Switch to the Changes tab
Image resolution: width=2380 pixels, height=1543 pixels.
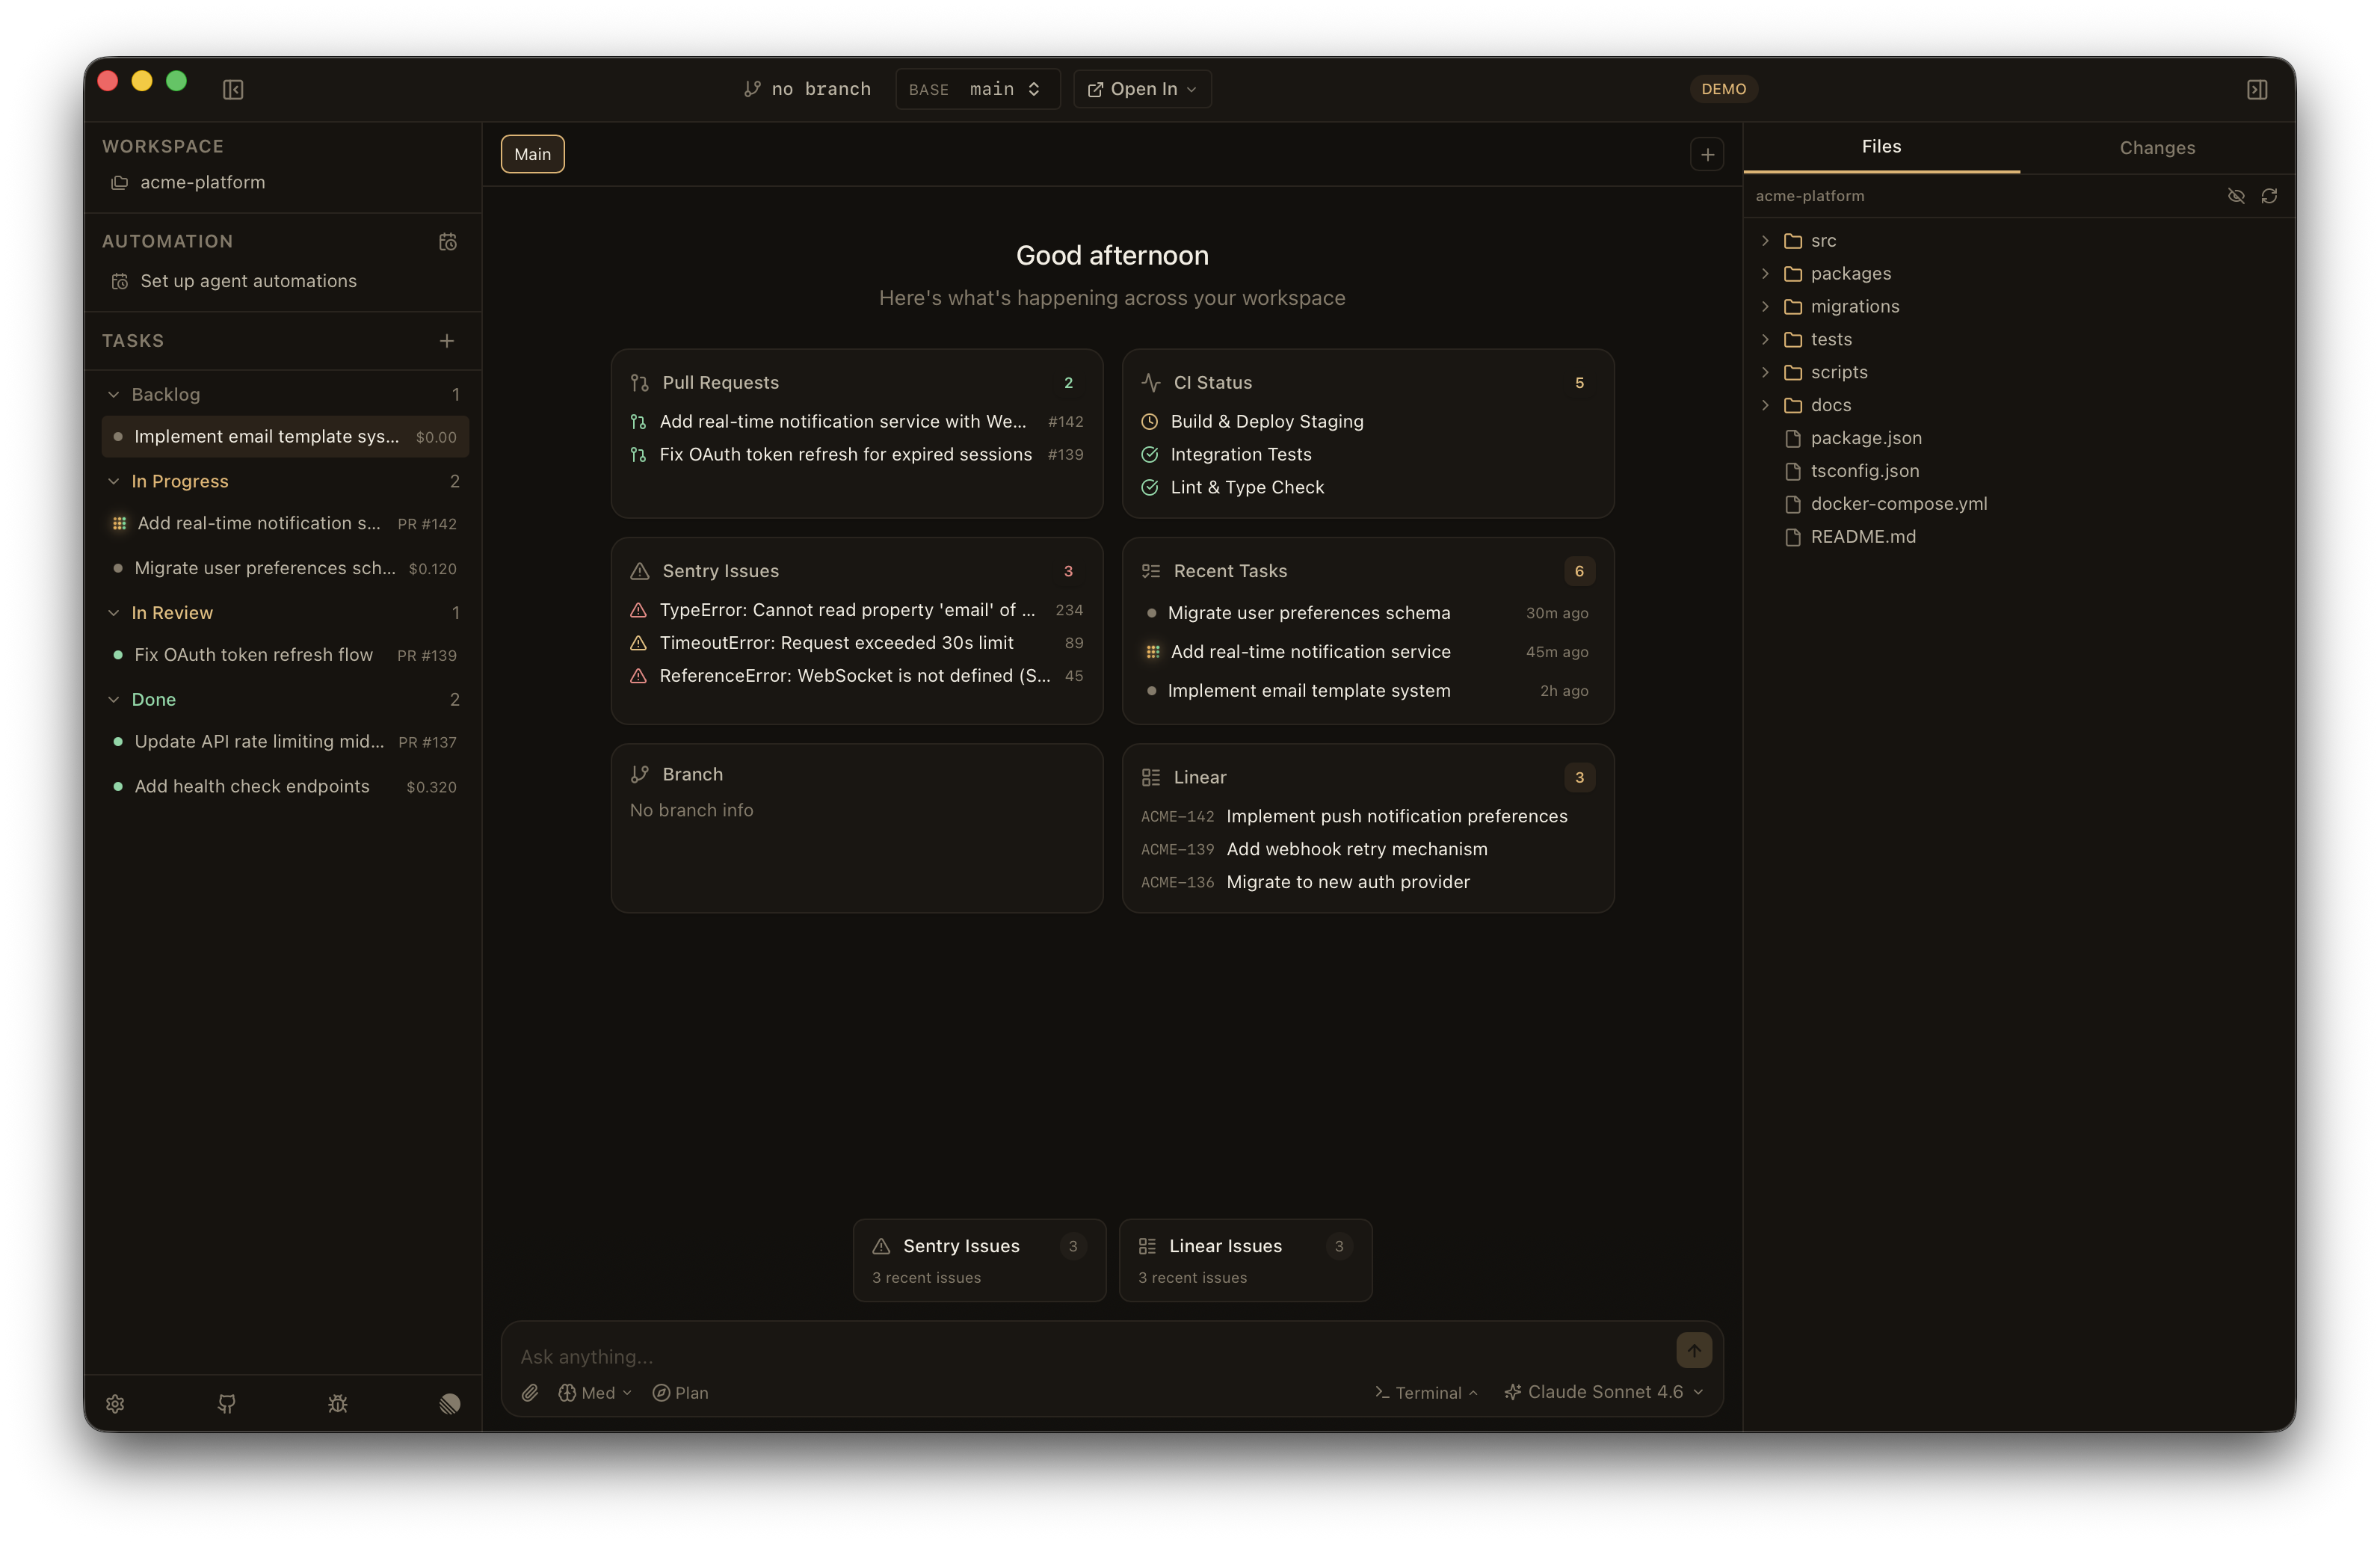pos(2158,147)
